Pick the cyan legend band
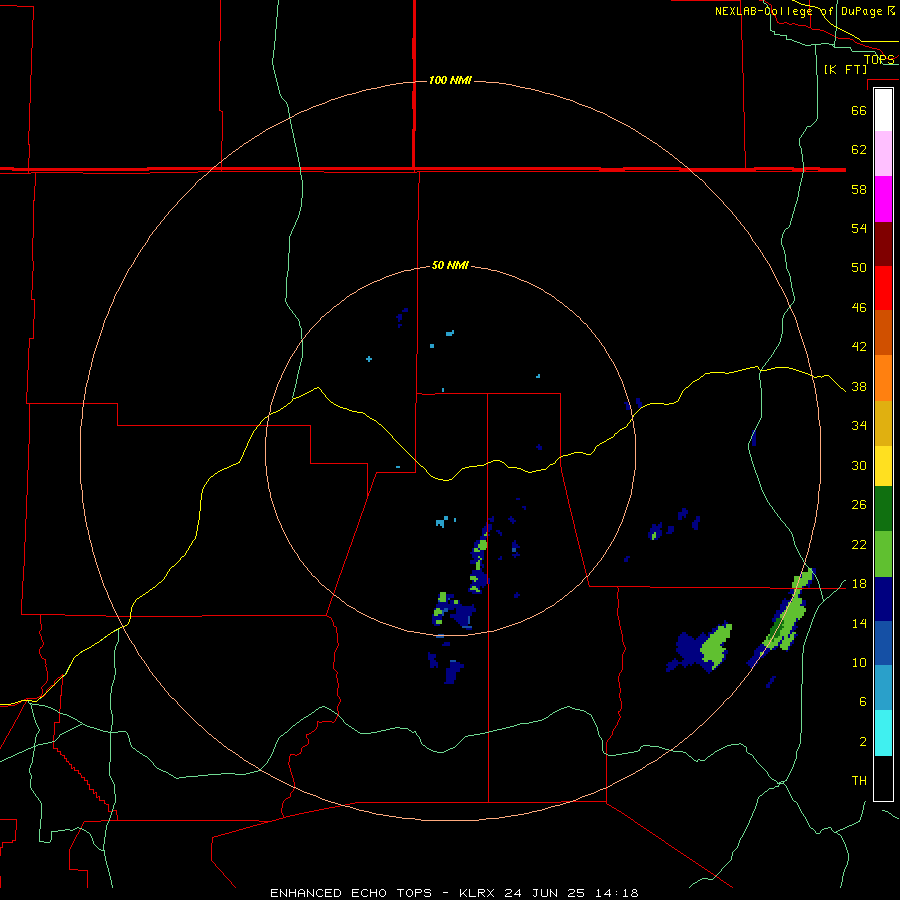Viewport: 900px width, 900px height. pyautogui.click(x=883, y=733)
